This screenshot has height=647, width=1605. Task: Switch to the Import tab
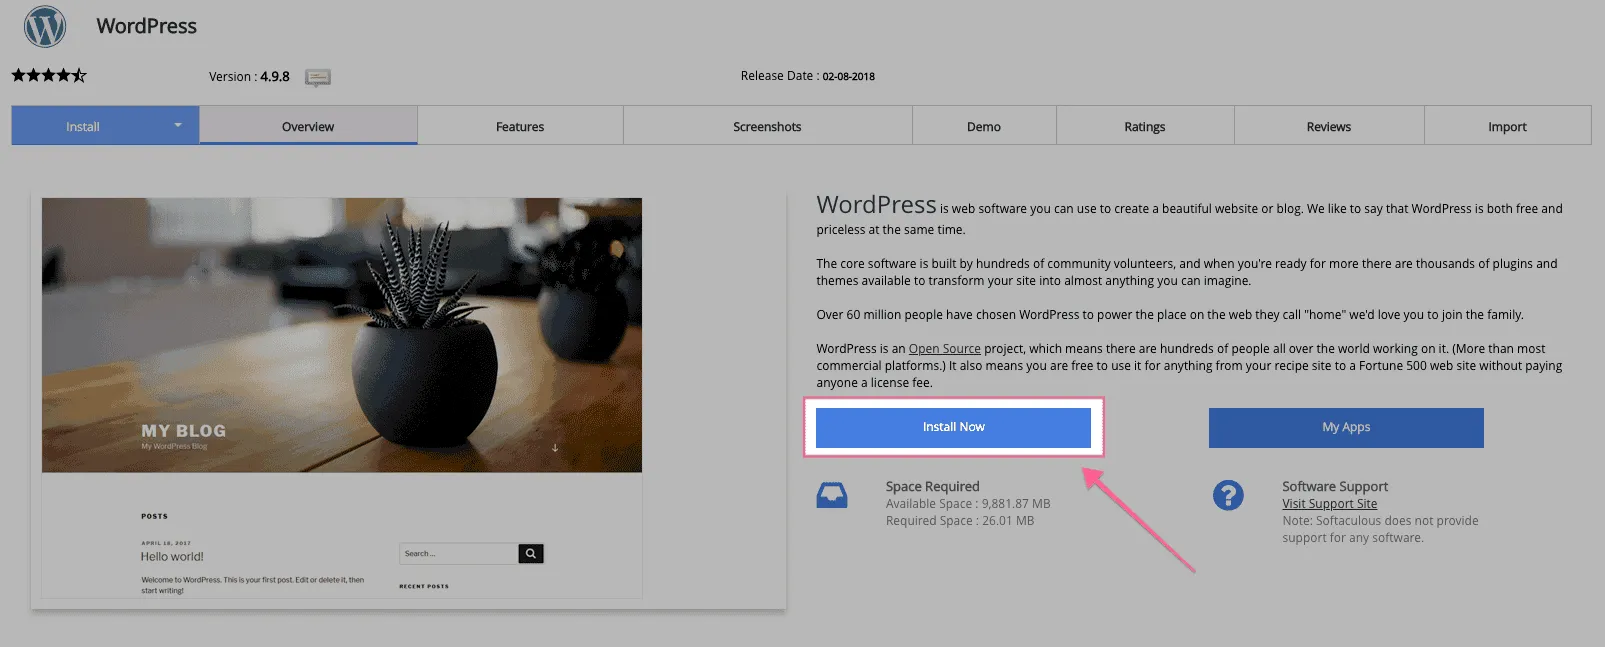(x=1507, y=126)
